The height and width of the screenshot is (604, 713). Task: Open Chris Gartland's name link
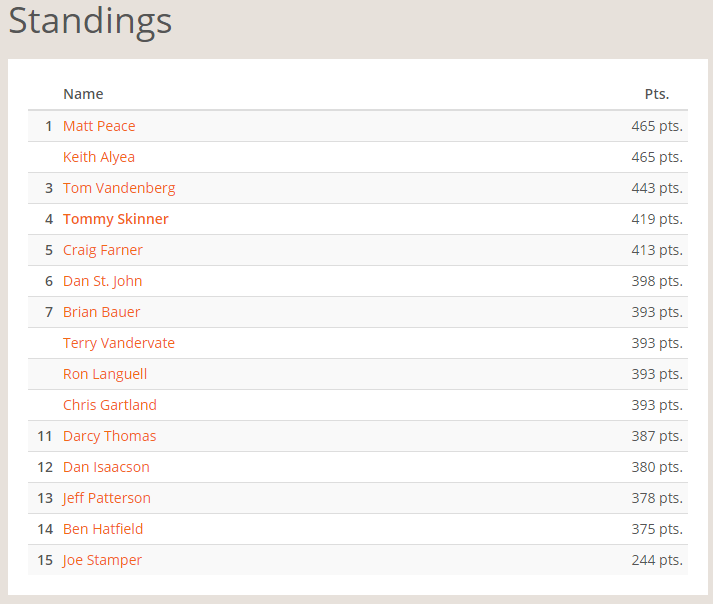click(x=110, y=405)
